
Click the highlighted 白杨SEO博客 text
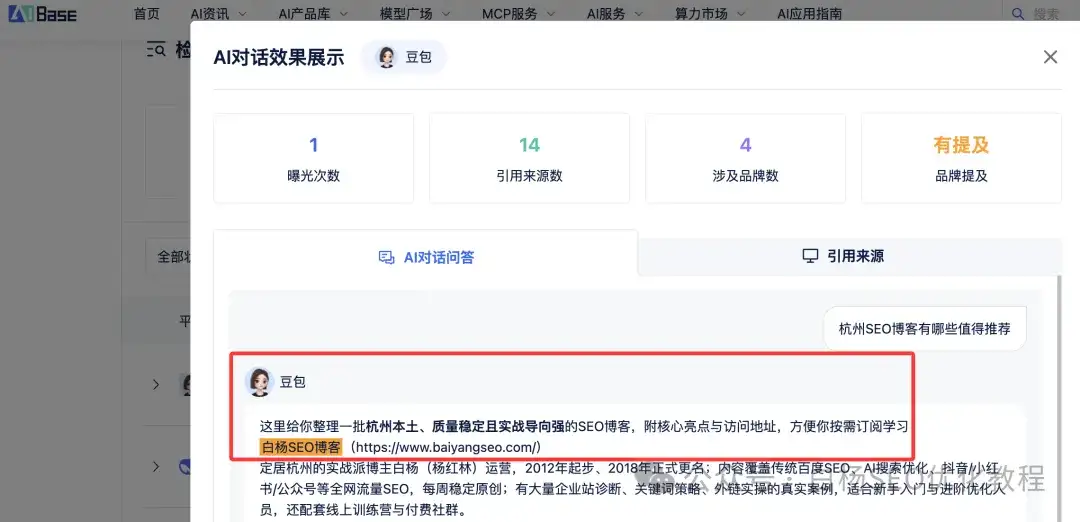(301, 447)
